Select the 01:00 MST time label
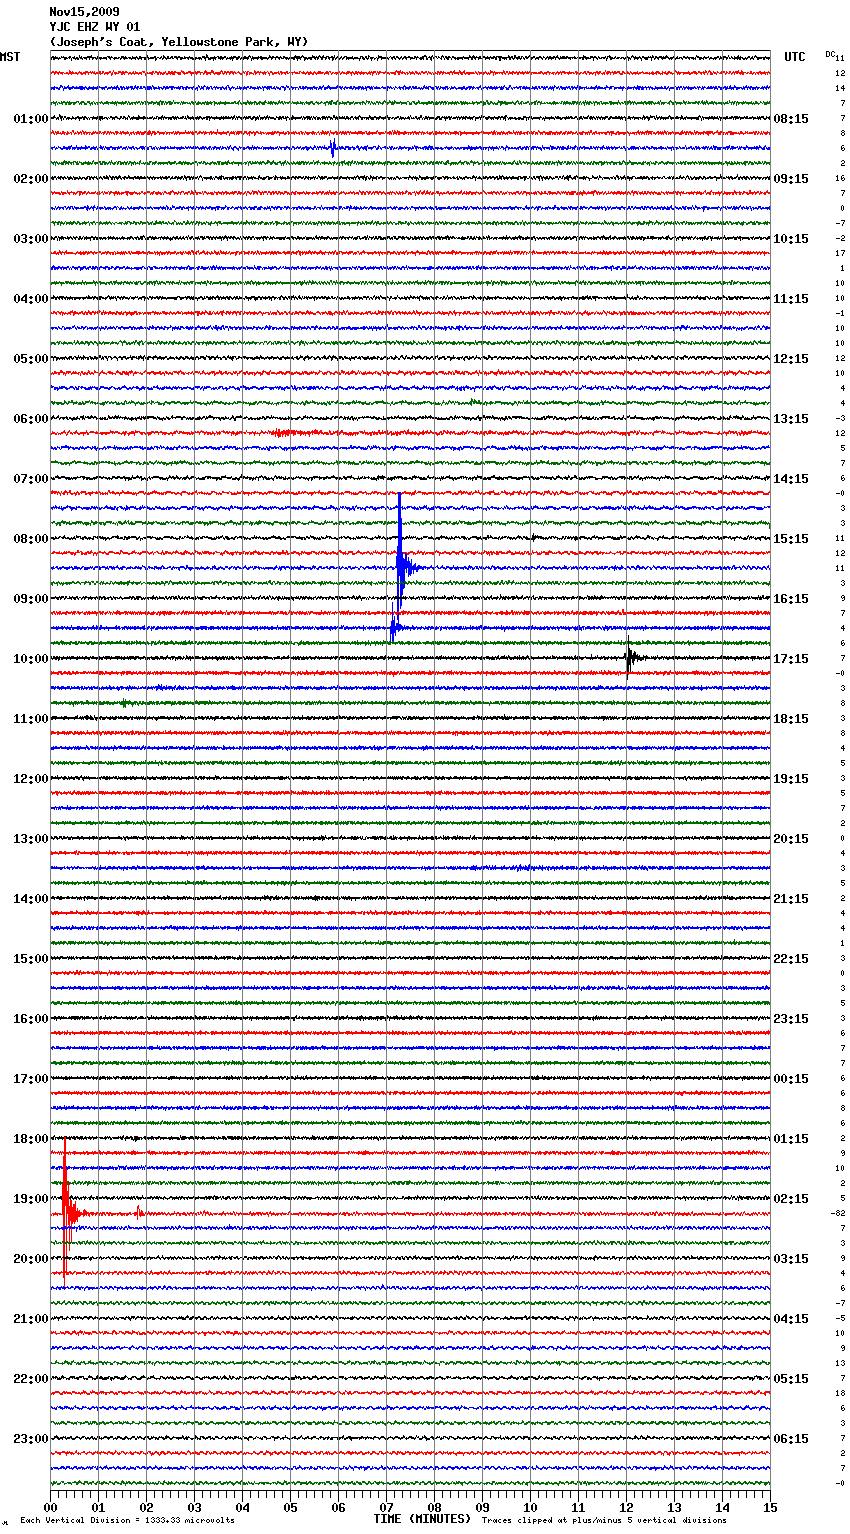The width and height of the screenshot is (850, 1534). tap(31, 119)
